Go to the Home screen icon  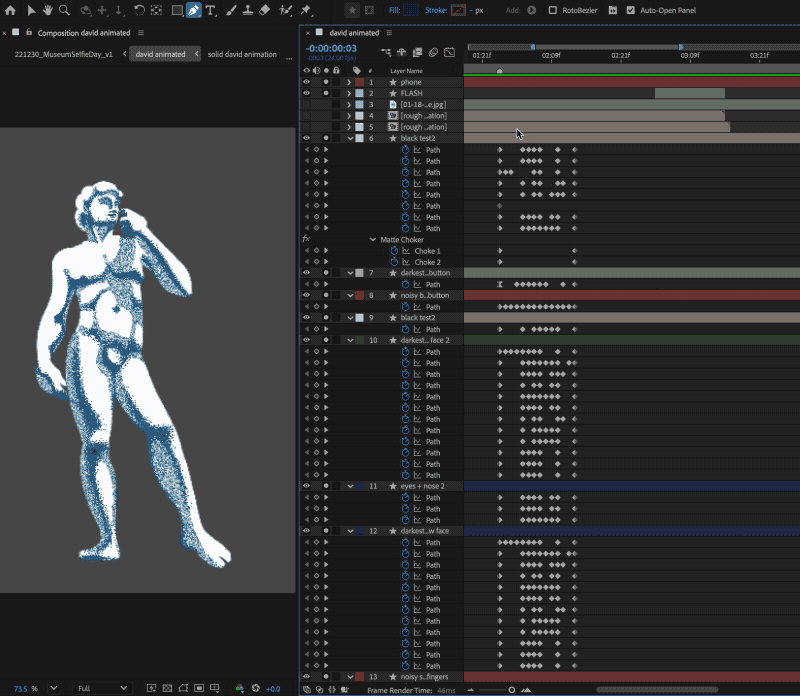click(10, 10)
